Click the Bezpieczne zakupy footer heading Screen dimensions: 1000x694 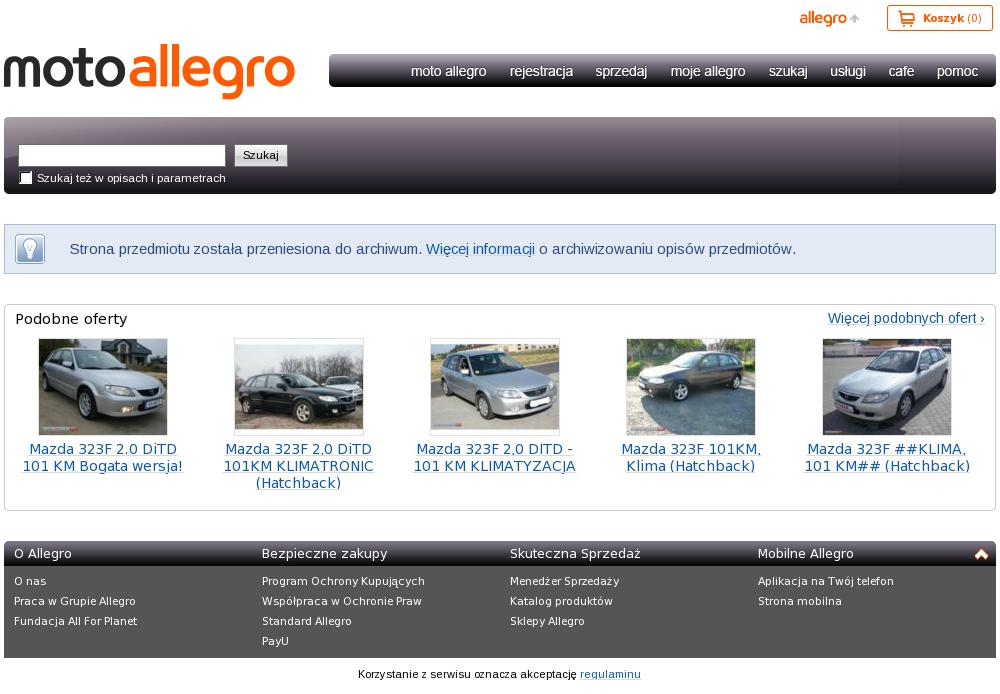tap(324, 554)
